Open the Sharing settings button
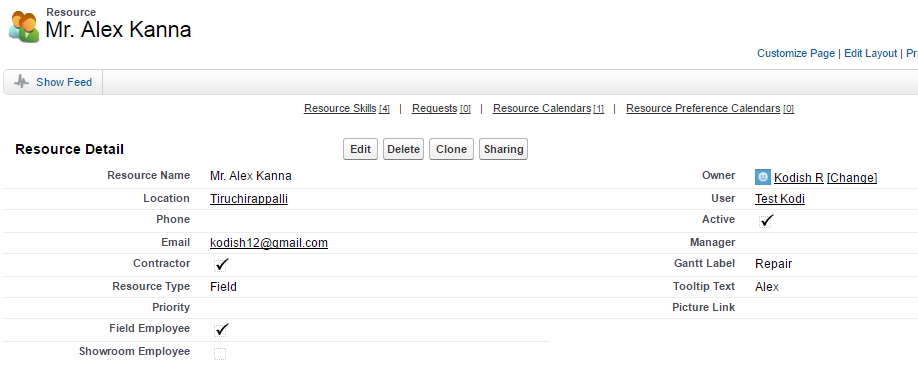918x378 pixels. 503,149
